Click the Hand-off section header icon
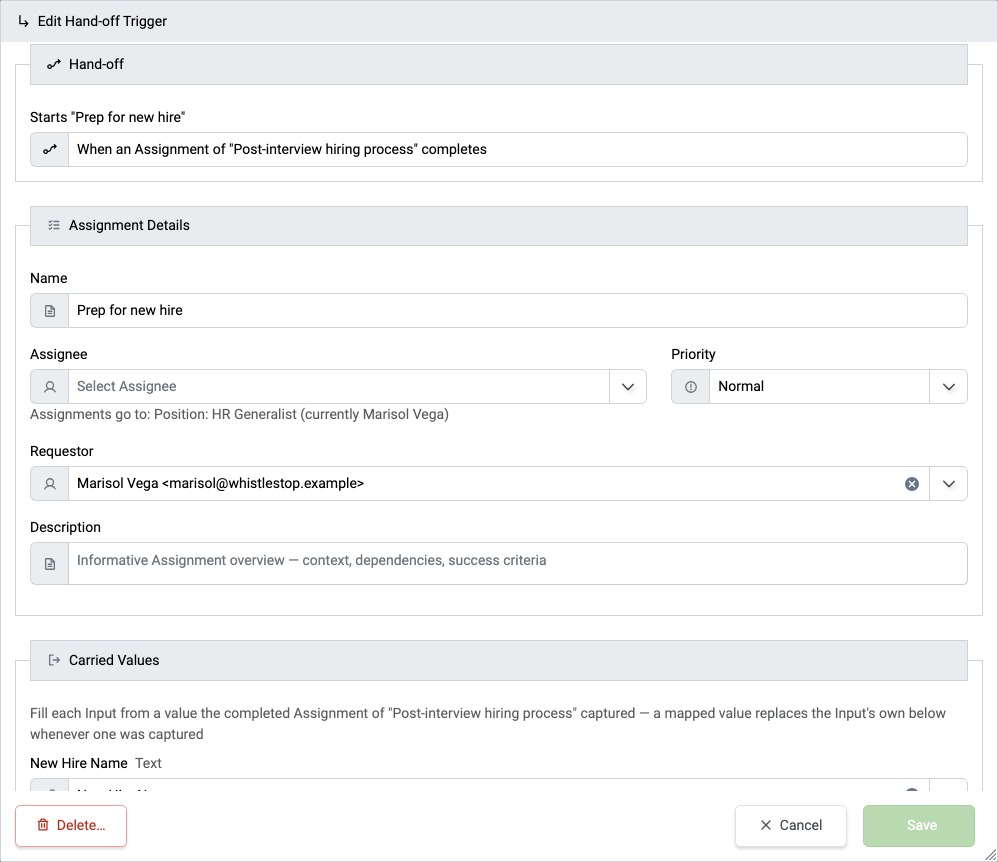This screenshot has width=998, height=862. pos(53,64)
